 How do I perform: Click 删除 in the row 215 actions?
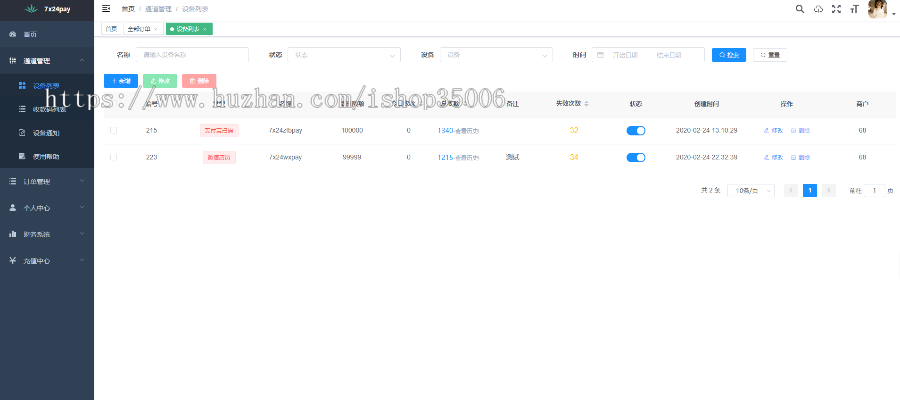pyautogui.click(x=801, y=131)
